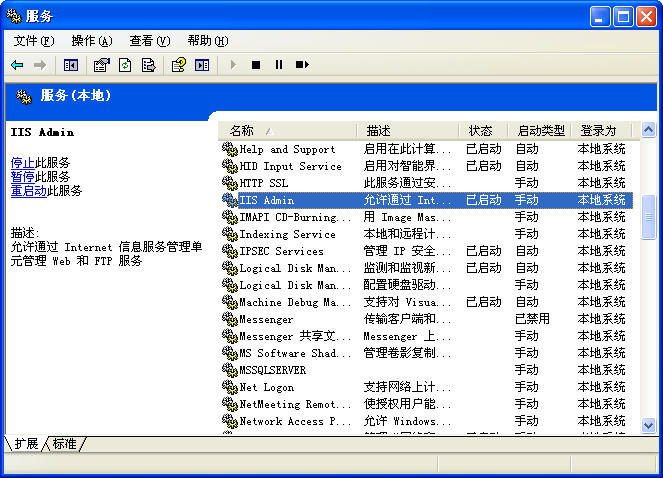The image size is (663, 478).
Task: Click the vertical scrollbar thumb
Action: pos(648,217)
